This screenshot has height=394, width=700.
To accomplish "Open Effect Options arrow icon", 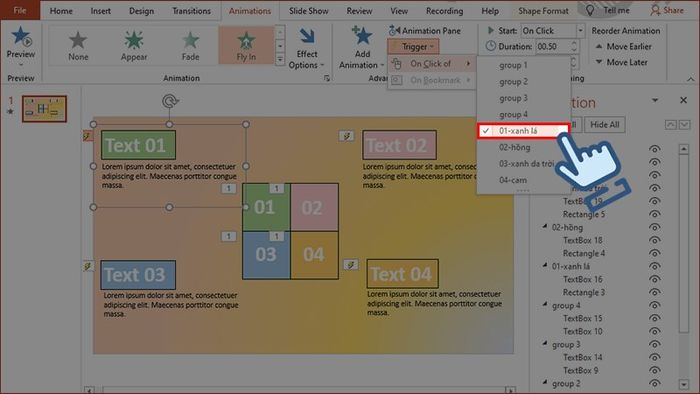I will coord(307,37).
